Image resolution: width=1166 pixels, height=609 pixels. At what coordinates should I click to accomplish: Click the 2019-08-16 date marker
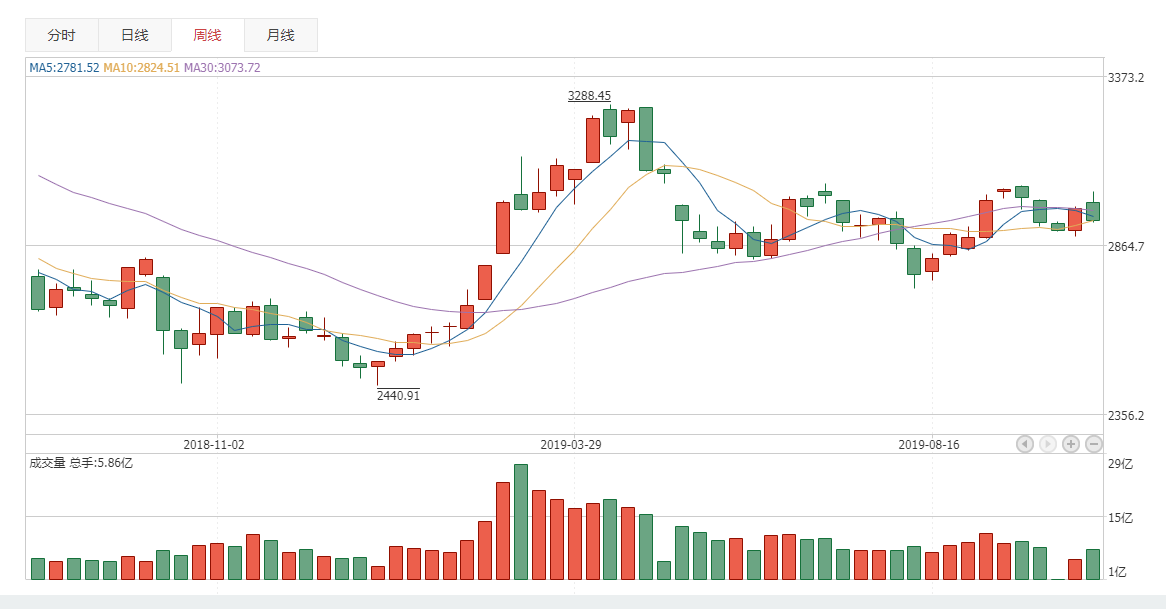point(929,444)
